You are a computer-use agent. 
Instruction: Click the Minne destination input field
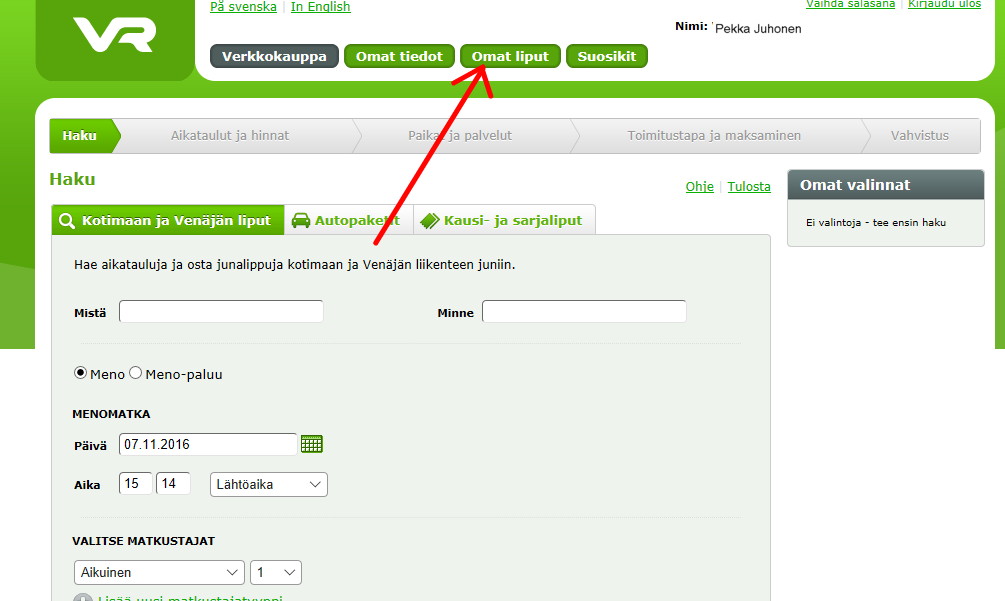click(584, 312)
